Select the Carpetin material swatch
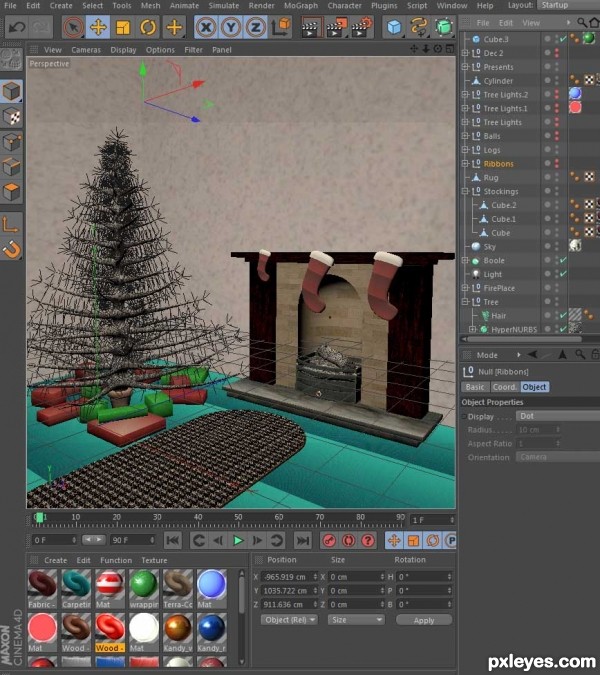 pos(76,588)
